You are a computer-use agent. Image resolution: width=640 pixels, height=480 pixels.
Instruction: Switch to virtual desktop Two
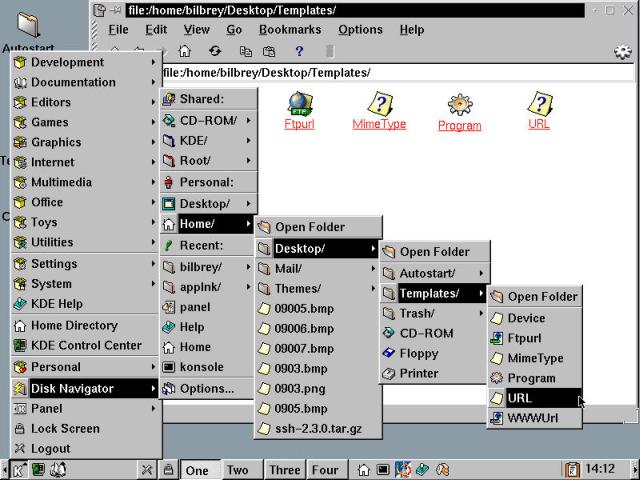[x=238, y=470]
